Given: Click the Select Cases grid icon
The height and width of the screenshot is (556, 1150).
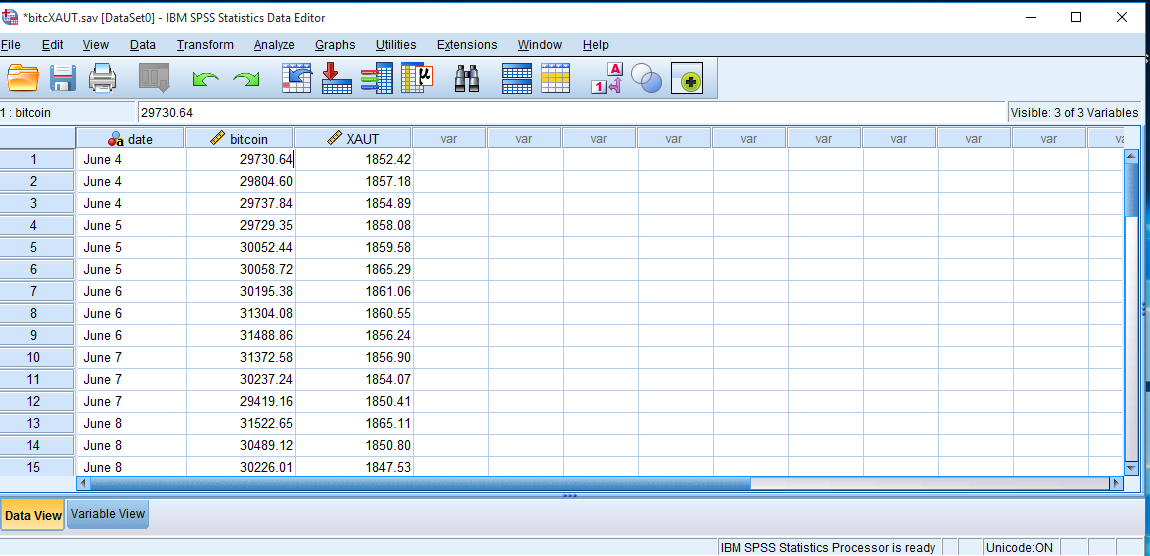Looking at the screenshot, I should click(x=555, y=78).
